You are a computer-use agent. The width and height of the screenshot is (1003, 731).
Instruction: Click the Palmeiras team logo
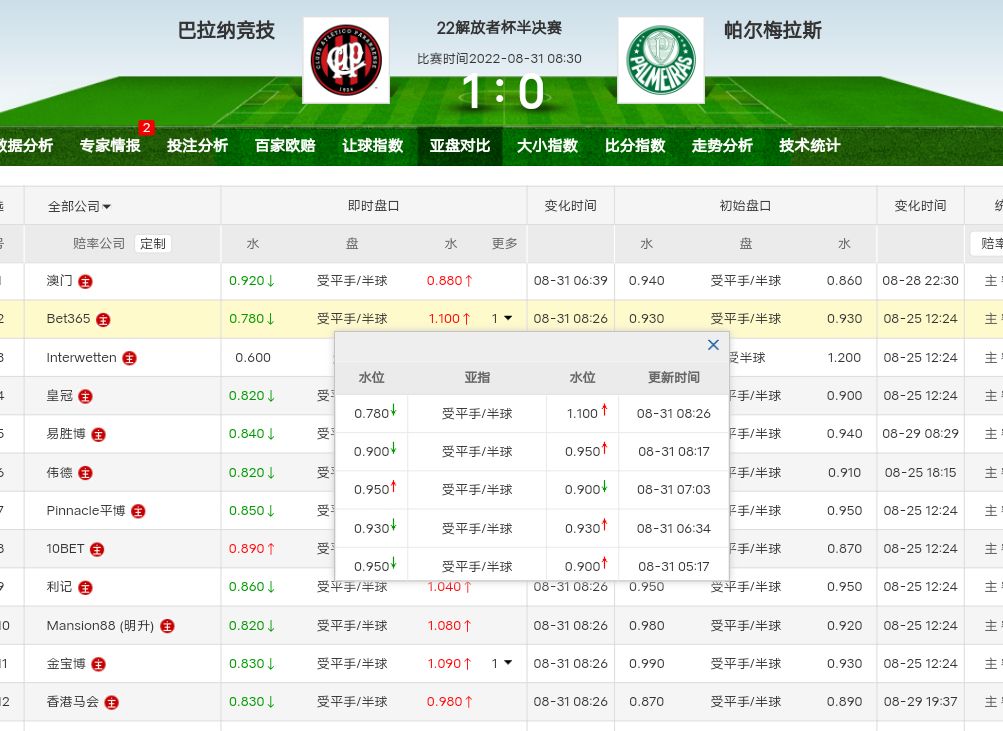660,60
